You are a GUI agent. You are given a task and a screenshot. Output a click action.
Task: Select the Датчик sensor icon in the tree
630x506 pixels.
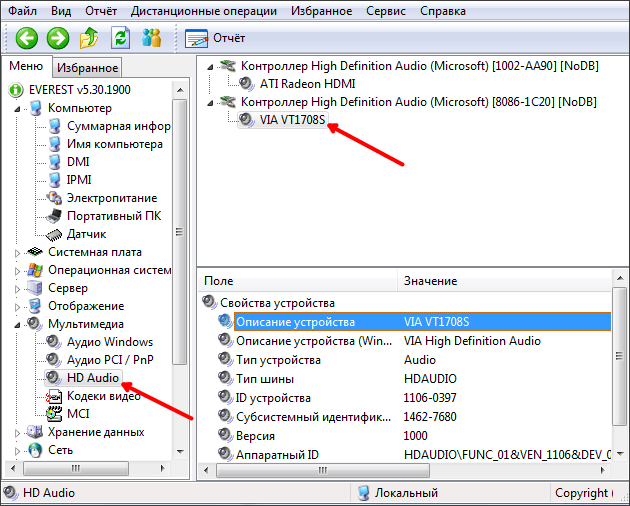(54, 234)
